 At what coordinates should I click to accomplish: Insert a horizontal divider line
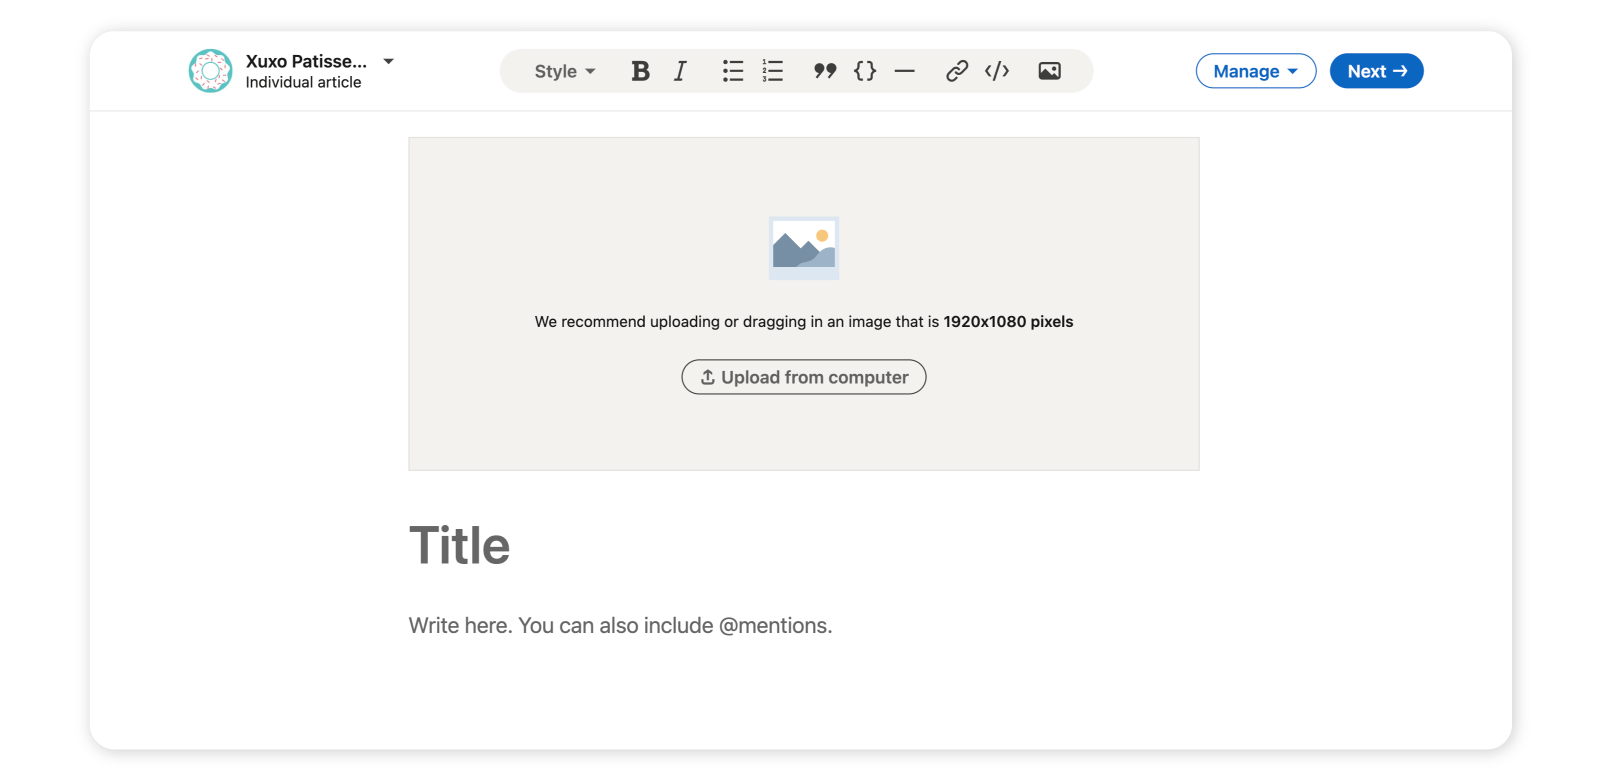click(905, 71)
